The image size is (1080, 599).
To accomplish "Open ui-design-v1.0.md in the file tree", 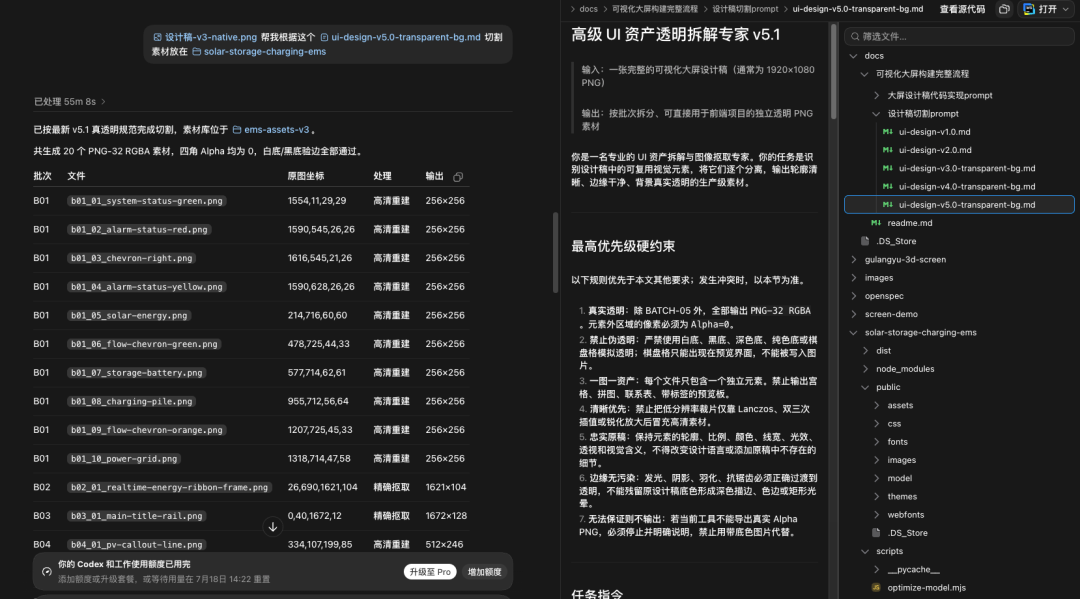I will coord(934,132).
